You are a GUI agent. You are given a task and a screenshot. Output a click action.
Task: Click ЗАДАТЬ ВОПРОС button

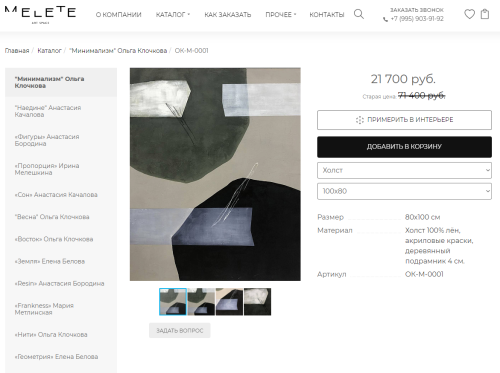(x=180, y=330)
